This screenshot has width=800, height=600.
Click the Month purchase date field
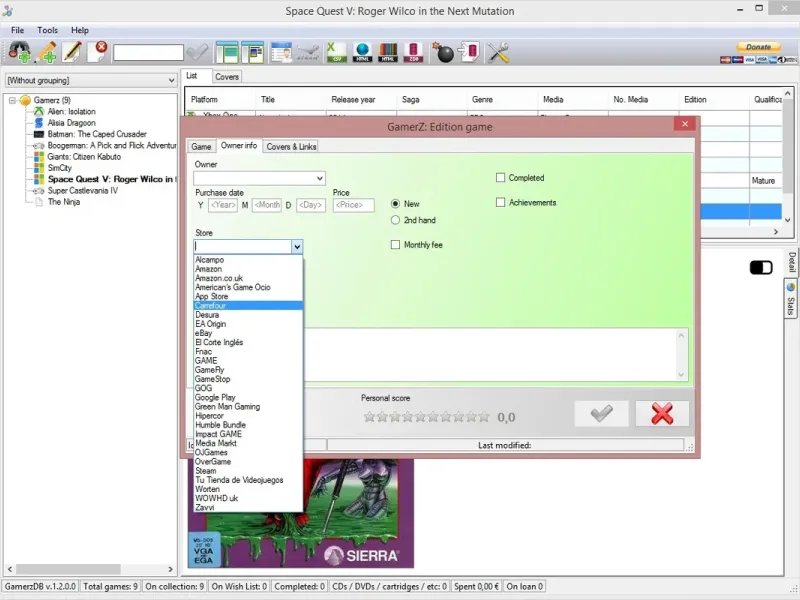coord(266,205)
